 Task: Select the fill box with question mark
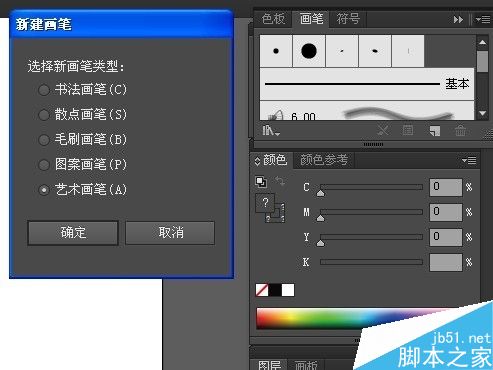click(x=265, y=203)
